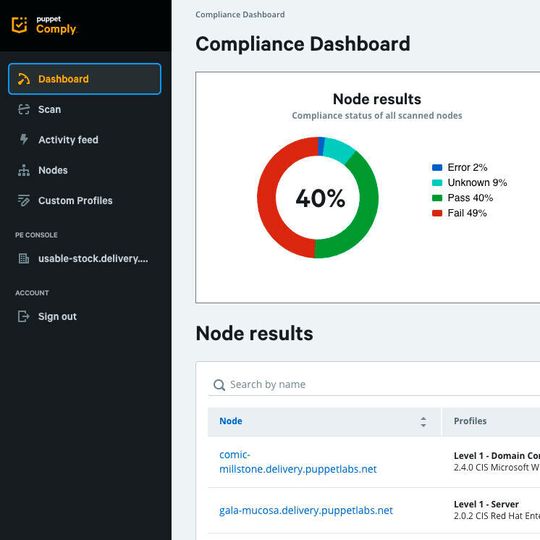This screenshot has height=540, width=540.
Task: Click the Pass 40% legend label
Action: pyautogui.click(x=470, y=198)
